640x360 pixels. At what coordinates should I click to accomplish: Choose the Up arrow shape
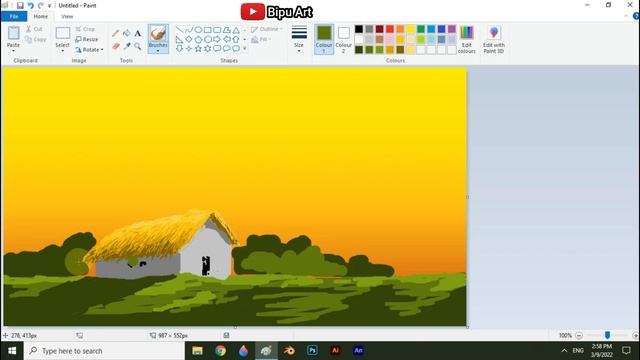[x=236, y=40]
